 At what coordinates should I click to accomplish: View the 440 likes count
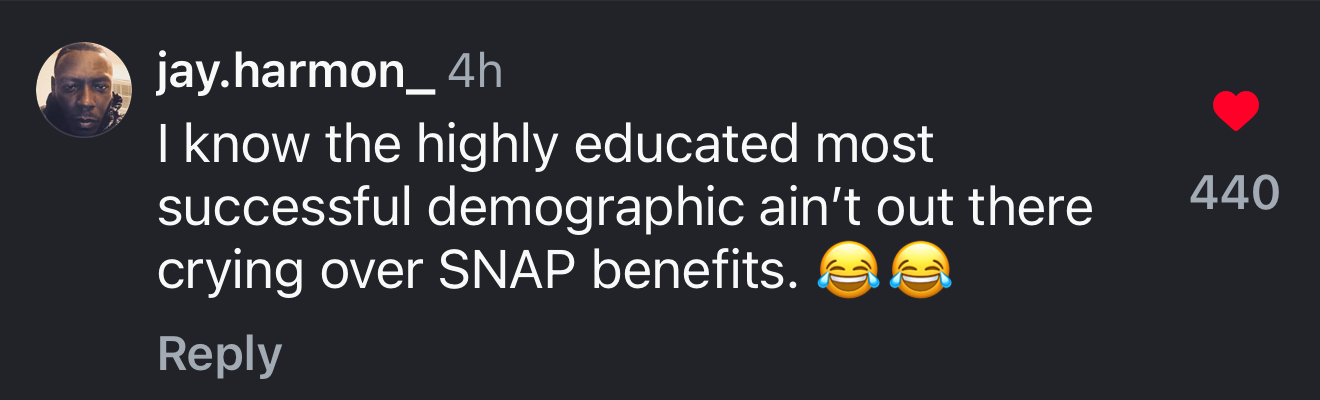pos(1235,193)
